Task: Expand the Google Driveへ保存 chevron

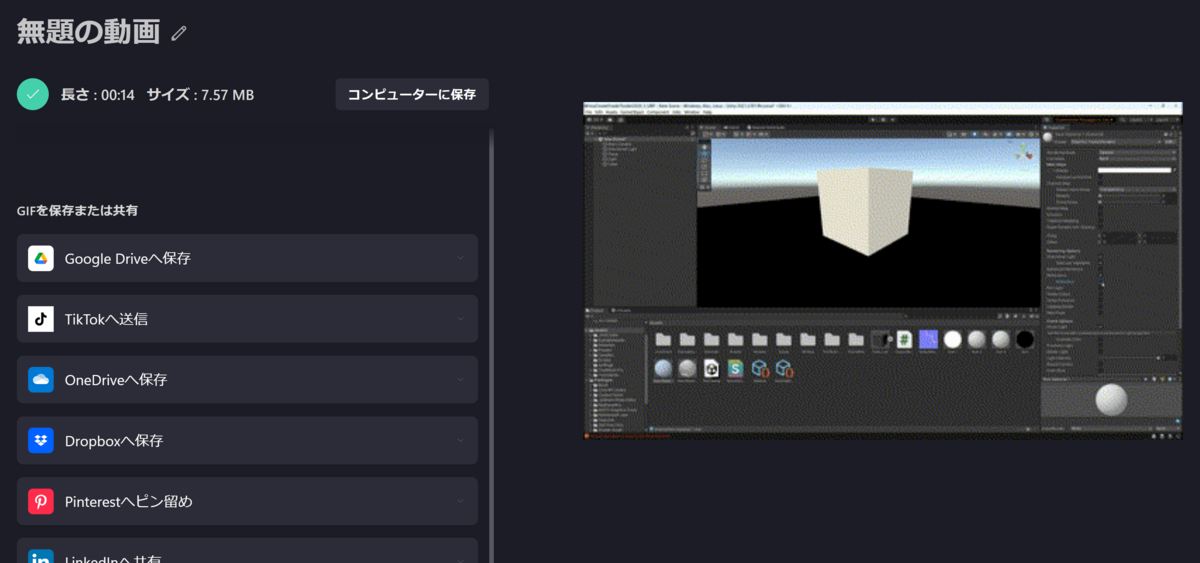Action: click(460, 258)
